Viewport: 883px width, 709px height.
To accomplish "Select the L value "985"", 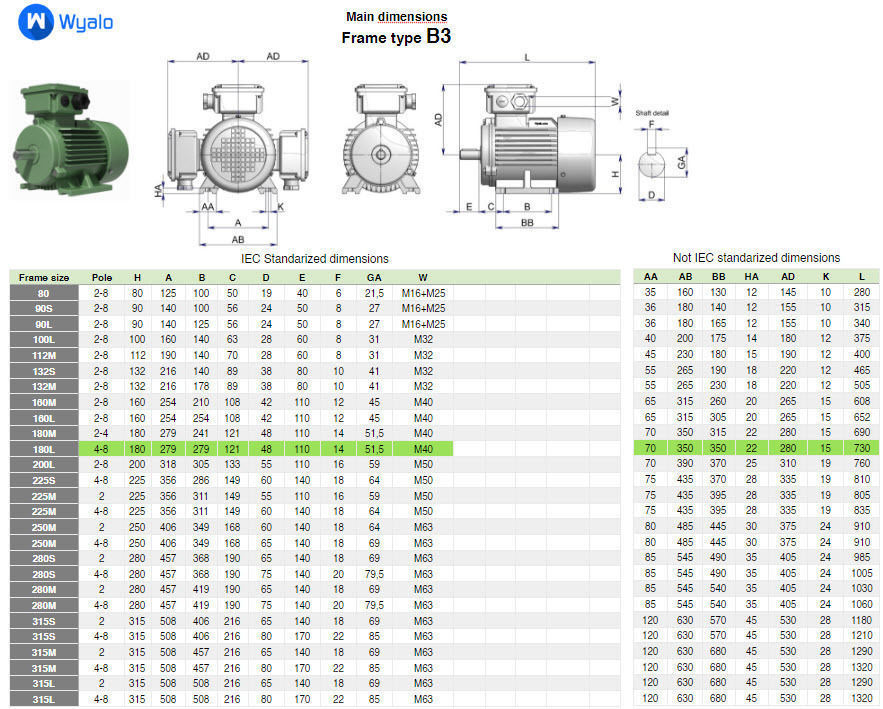I will click(x=862, y=557).
